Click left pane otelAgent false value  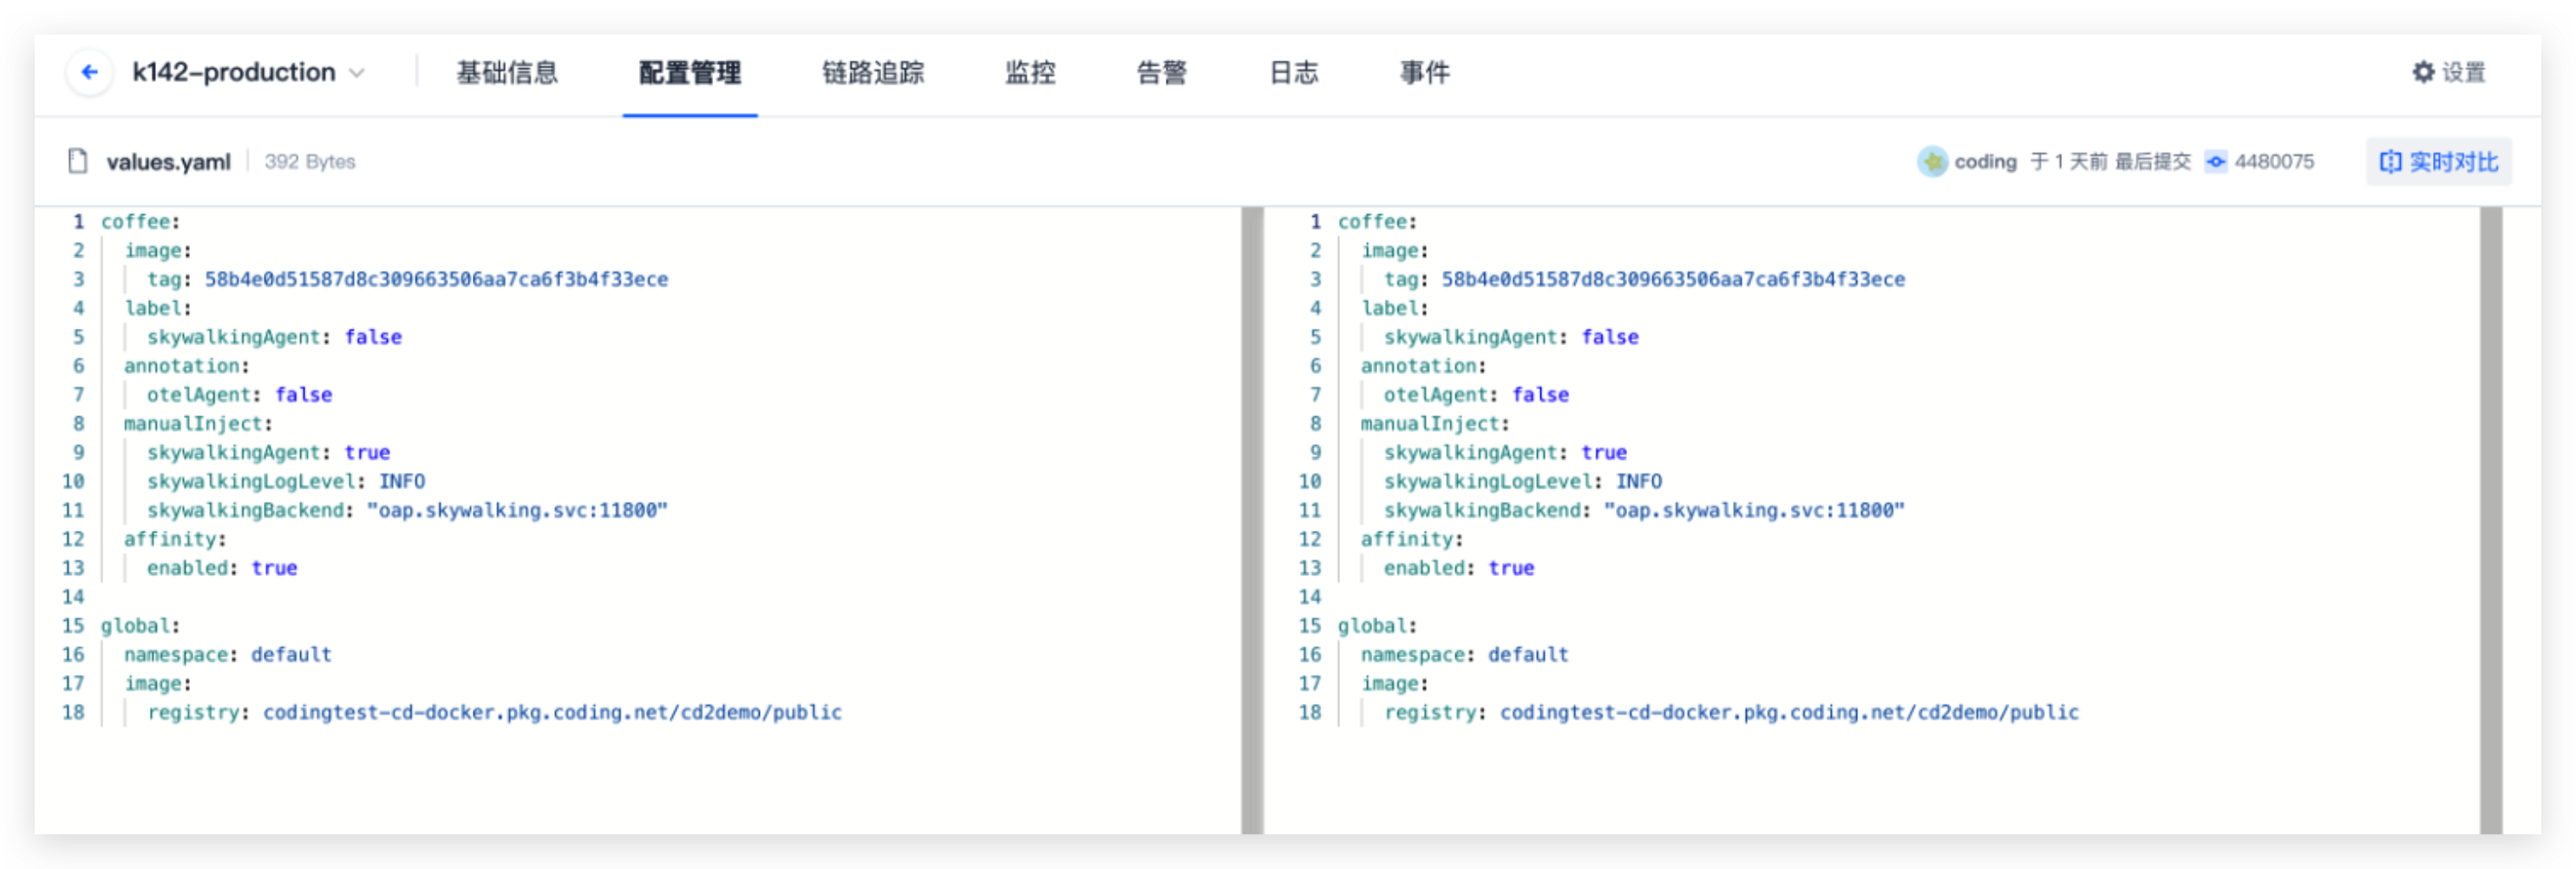(303, 395)
